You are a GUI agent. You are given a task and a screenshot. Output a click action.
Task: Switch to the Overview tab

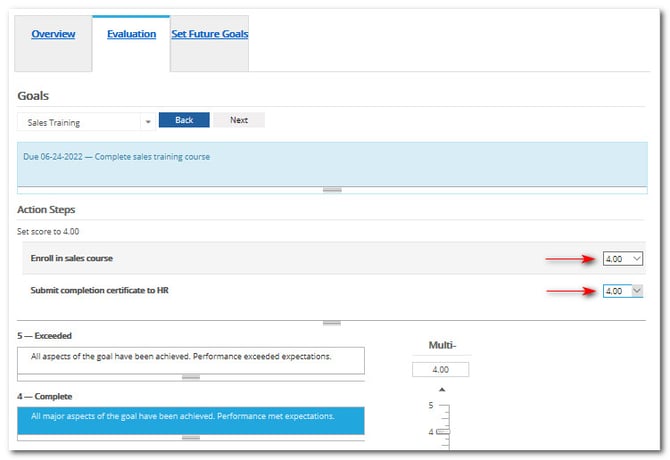point(53,34)
